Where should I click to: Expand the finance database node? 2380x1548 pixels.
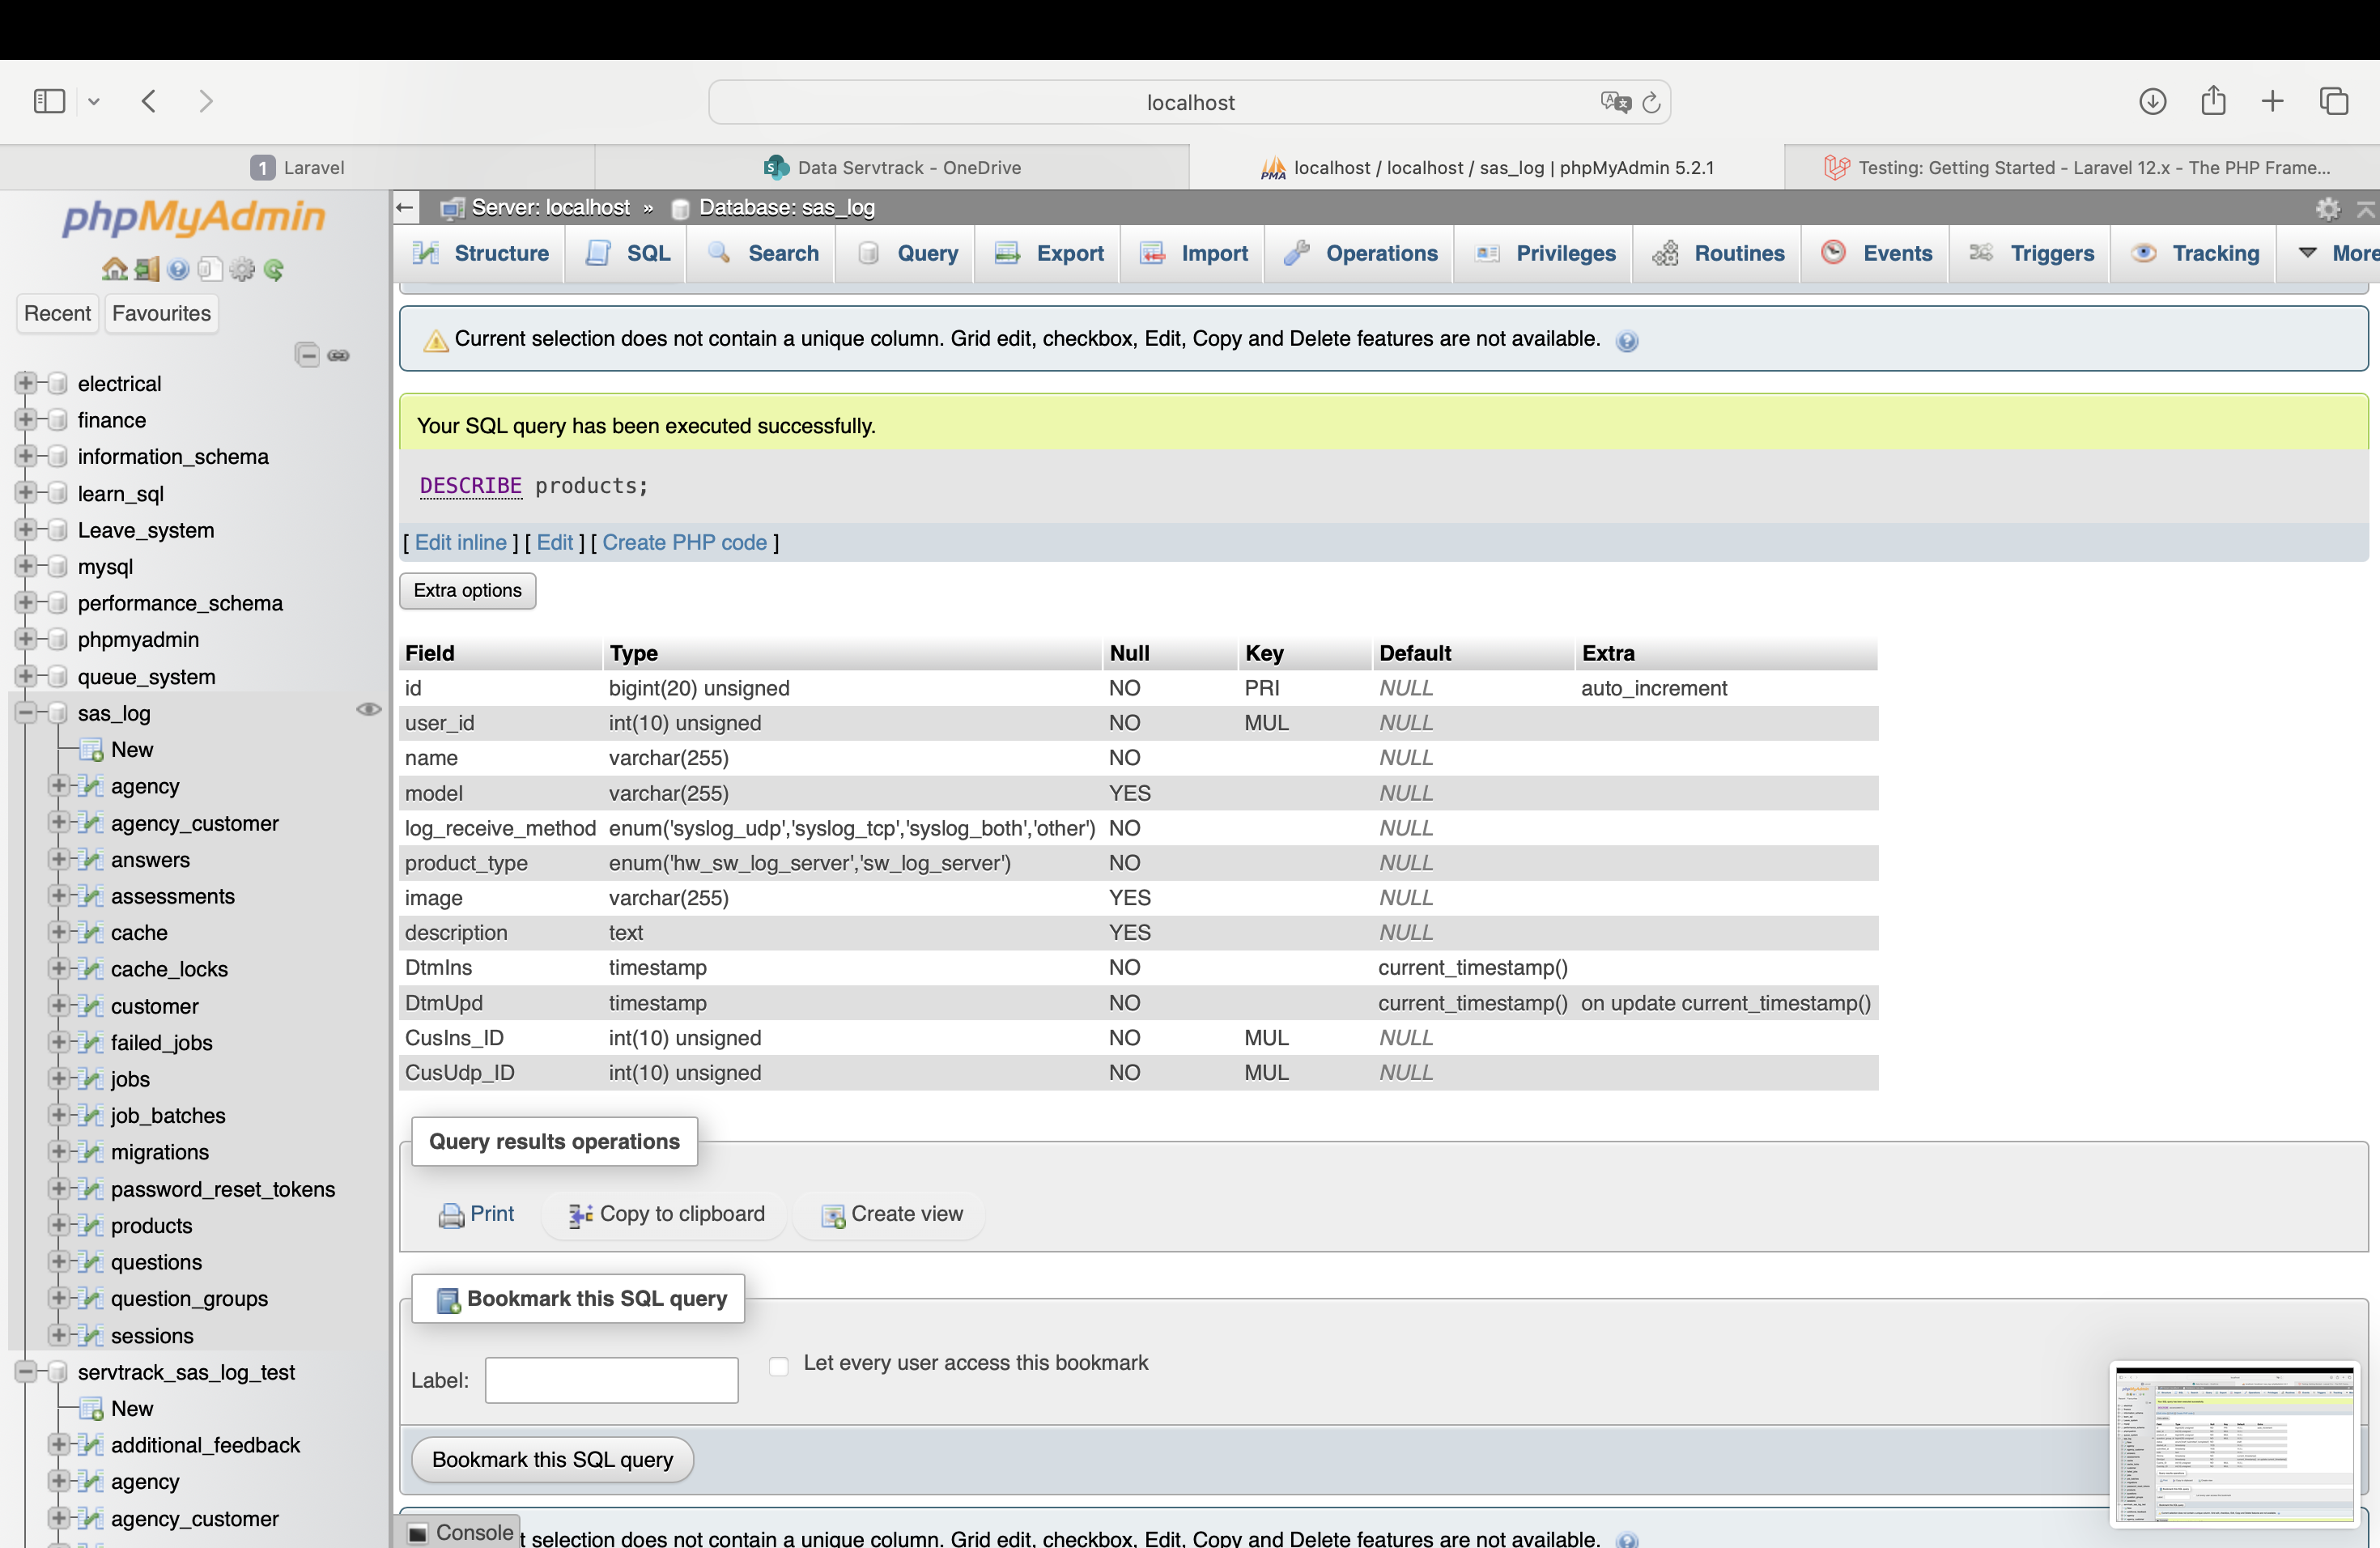point(26,420)
